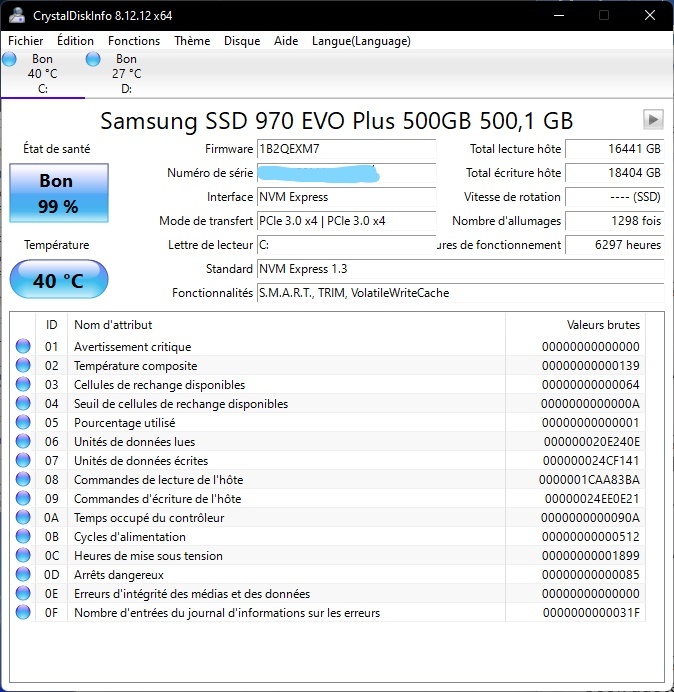Select the C: drive tab
This screenshot has height=692, width=674.
tap(43, 74)
